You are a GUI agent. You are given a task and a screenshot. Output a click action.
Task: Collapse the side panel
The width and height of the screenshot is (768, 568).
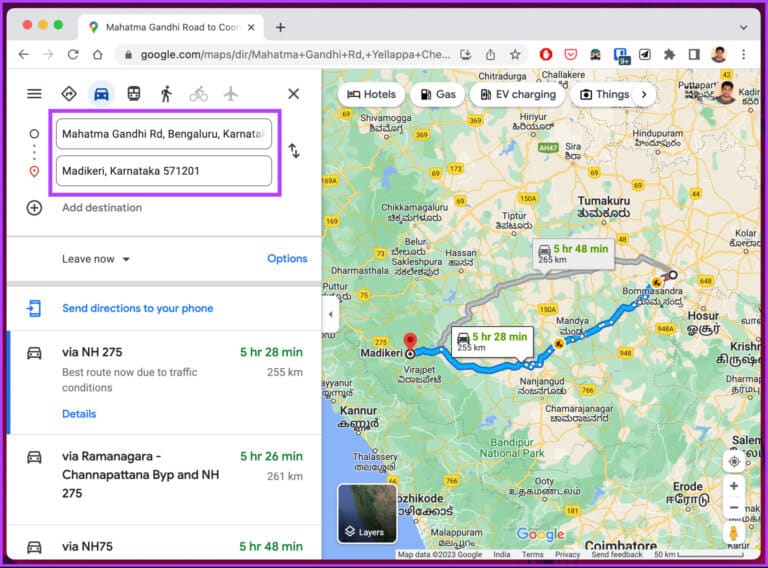pyautogui.click(x=331, y=314)
